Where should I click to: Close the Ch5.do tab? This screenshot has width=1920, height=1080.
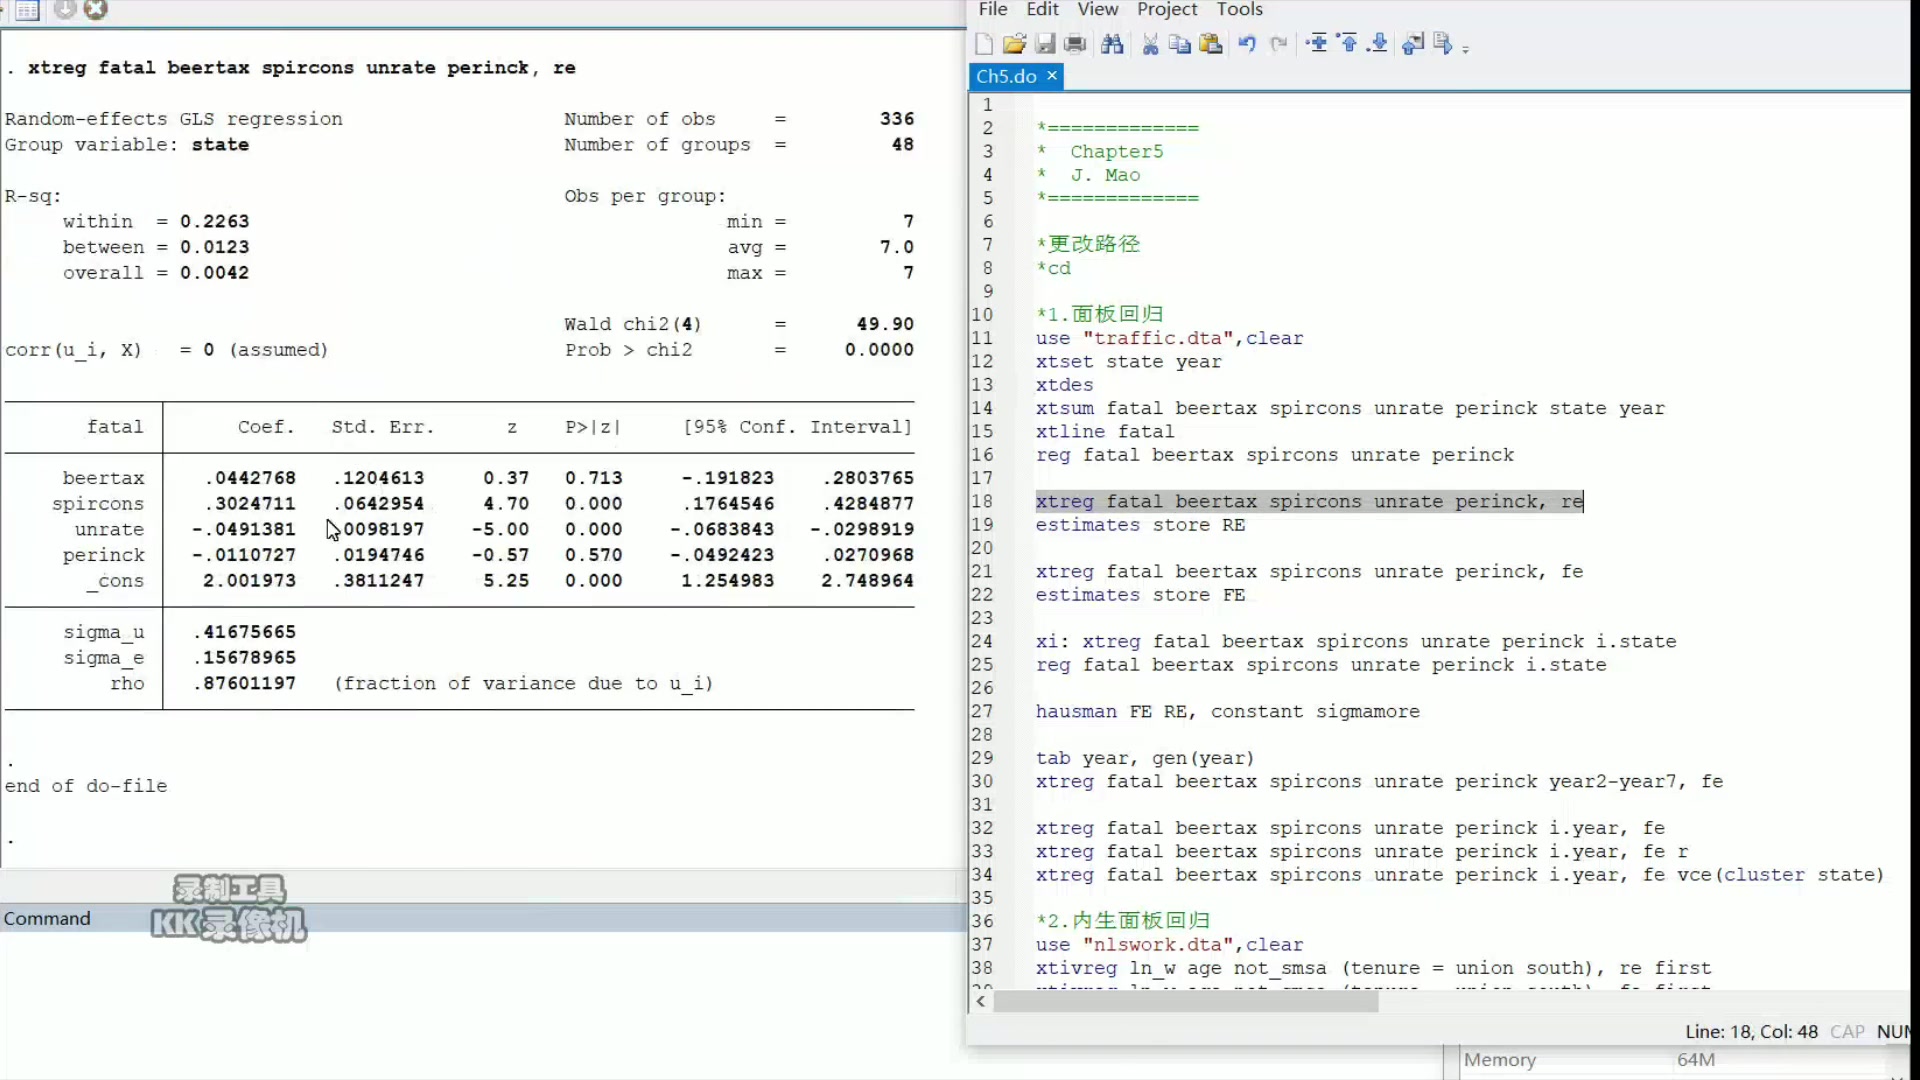[x=1052, y=76]
